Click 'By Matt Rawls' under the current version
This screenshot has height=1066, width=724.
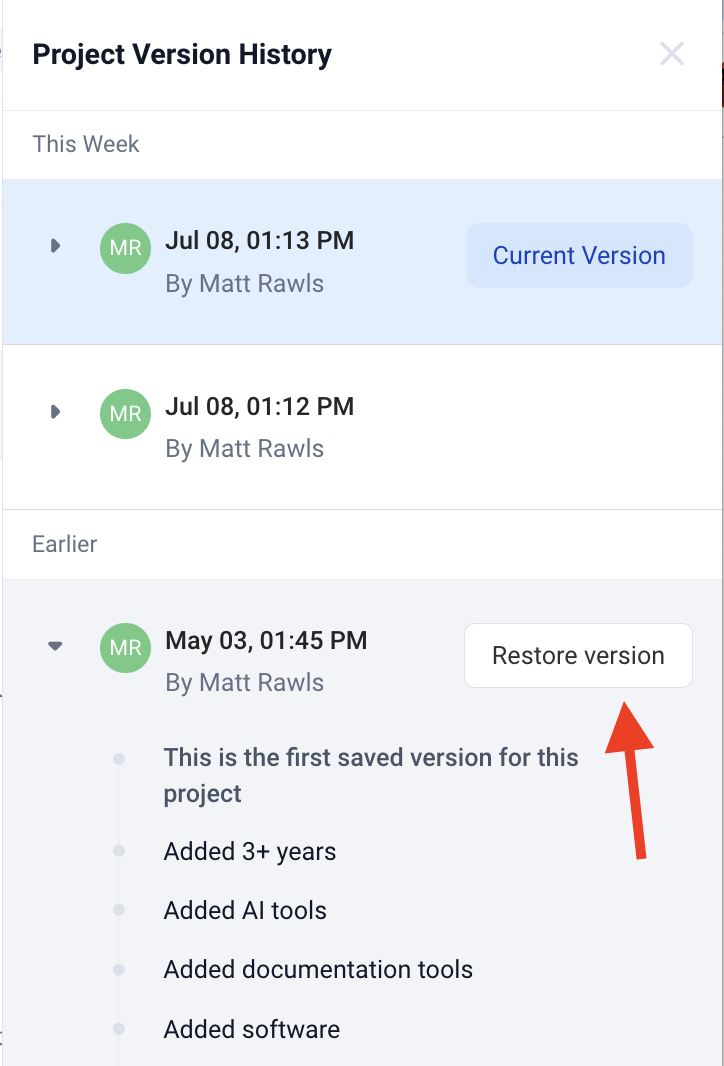click(x=244, y=283)
